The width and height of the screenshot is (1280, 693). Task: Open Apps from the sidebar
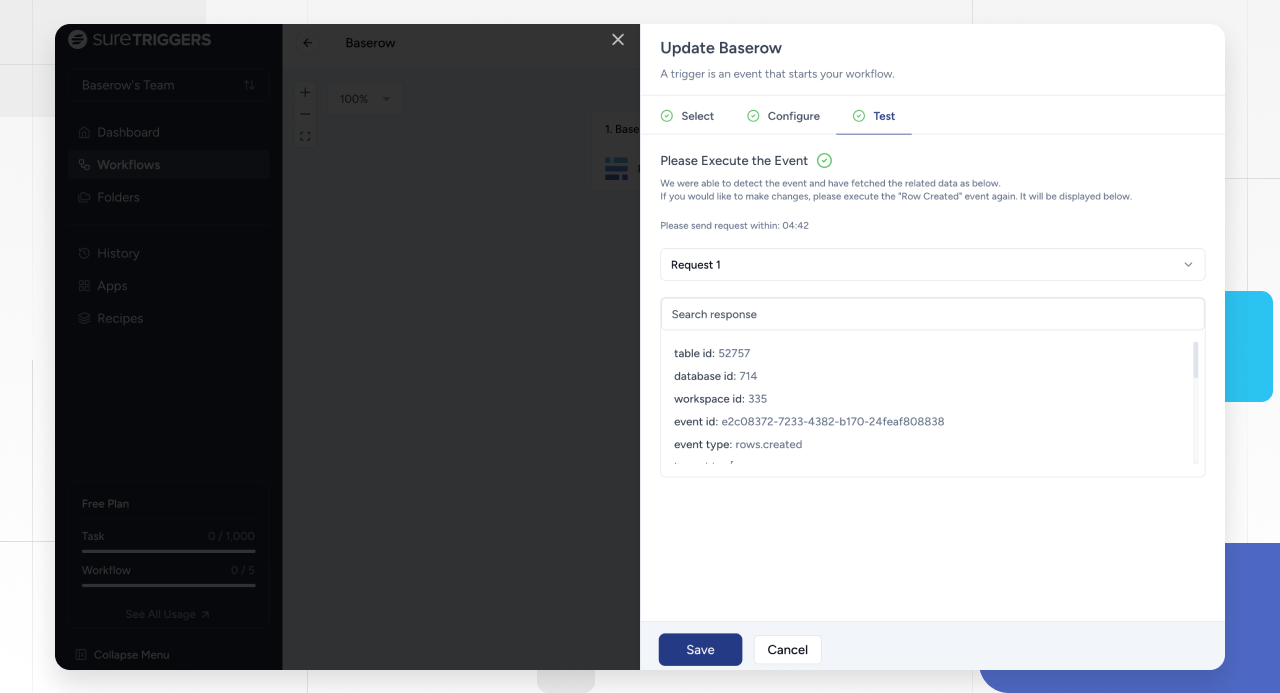coord(169,286)
